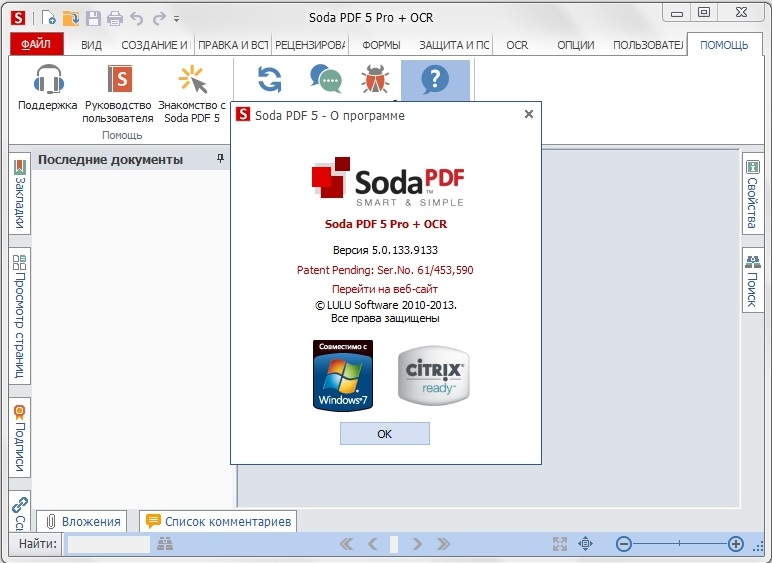Click the SodaPDF logo in dialog
The height and width of the screenshot is (563, 772).
tap(387, 182)
